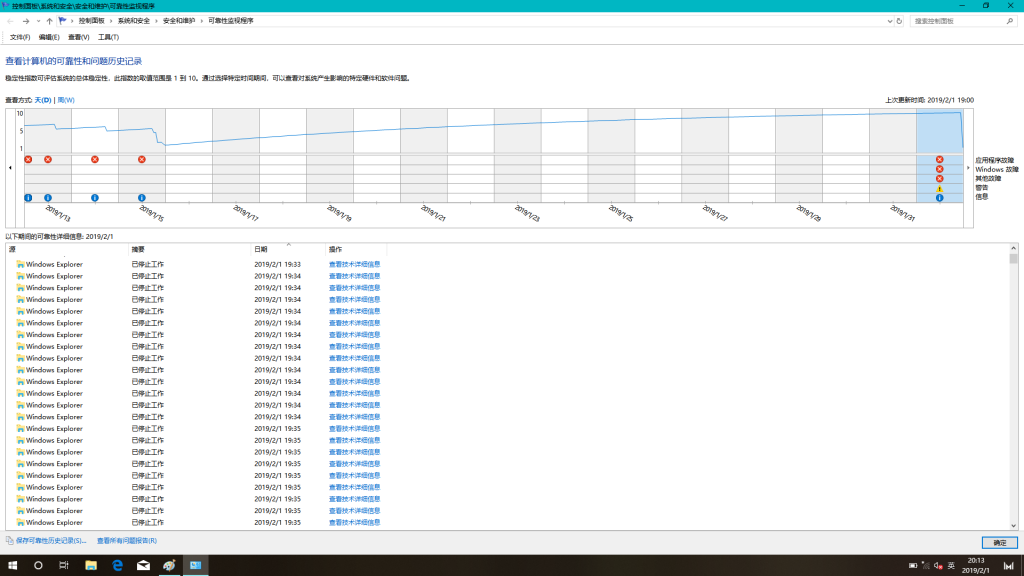Click the Windows failure icon in the last column

point(939,169)
